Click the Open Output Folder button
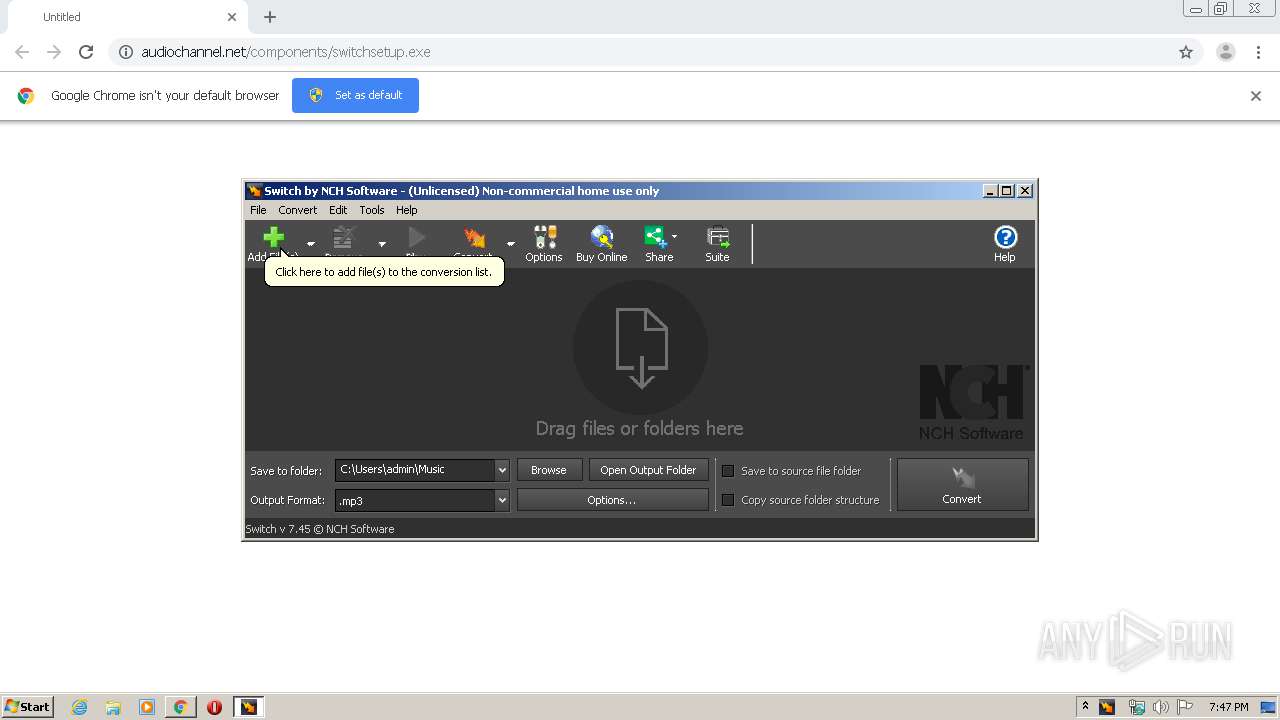Image resolution: width=1280 pixels, height=720 pixels. (648, 470)
